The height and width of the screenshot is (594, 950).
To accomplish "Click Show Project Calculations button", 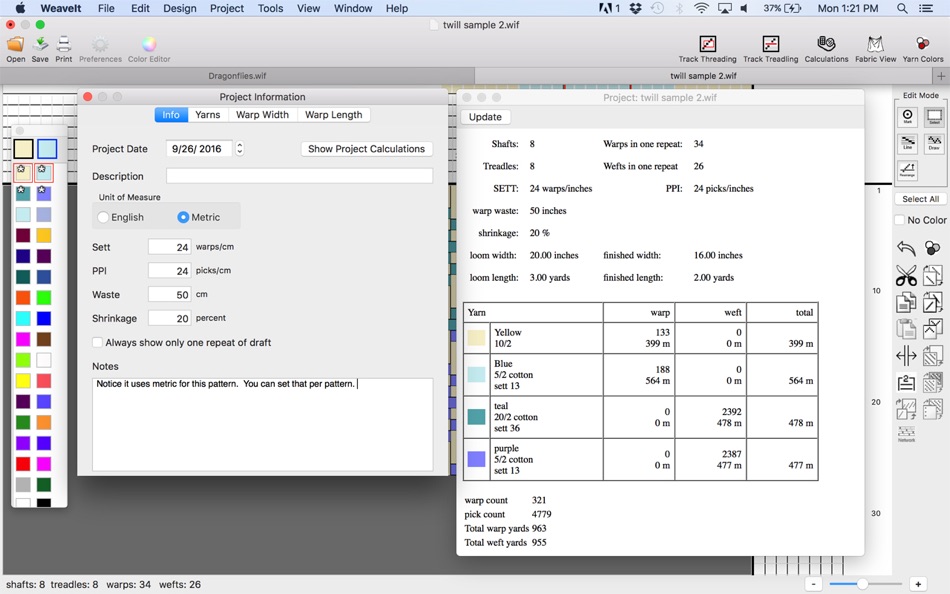I will click(367, 148).
